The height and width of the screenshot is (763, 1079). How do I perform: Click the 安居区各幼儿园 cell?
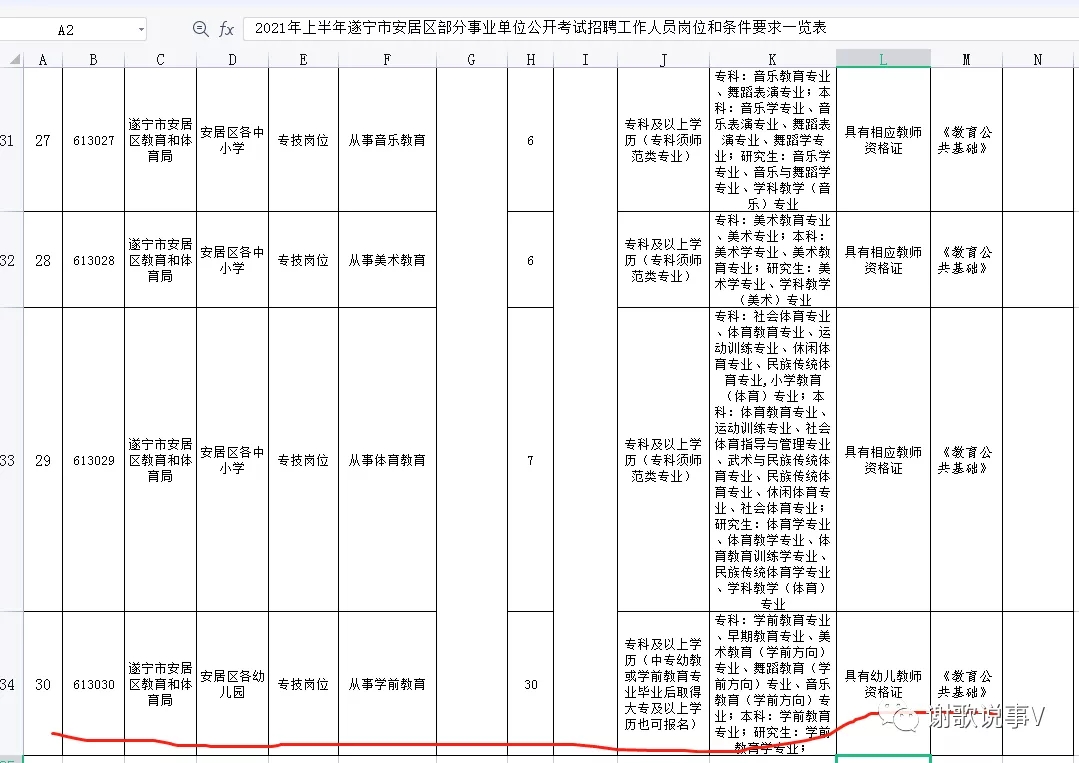232,684
